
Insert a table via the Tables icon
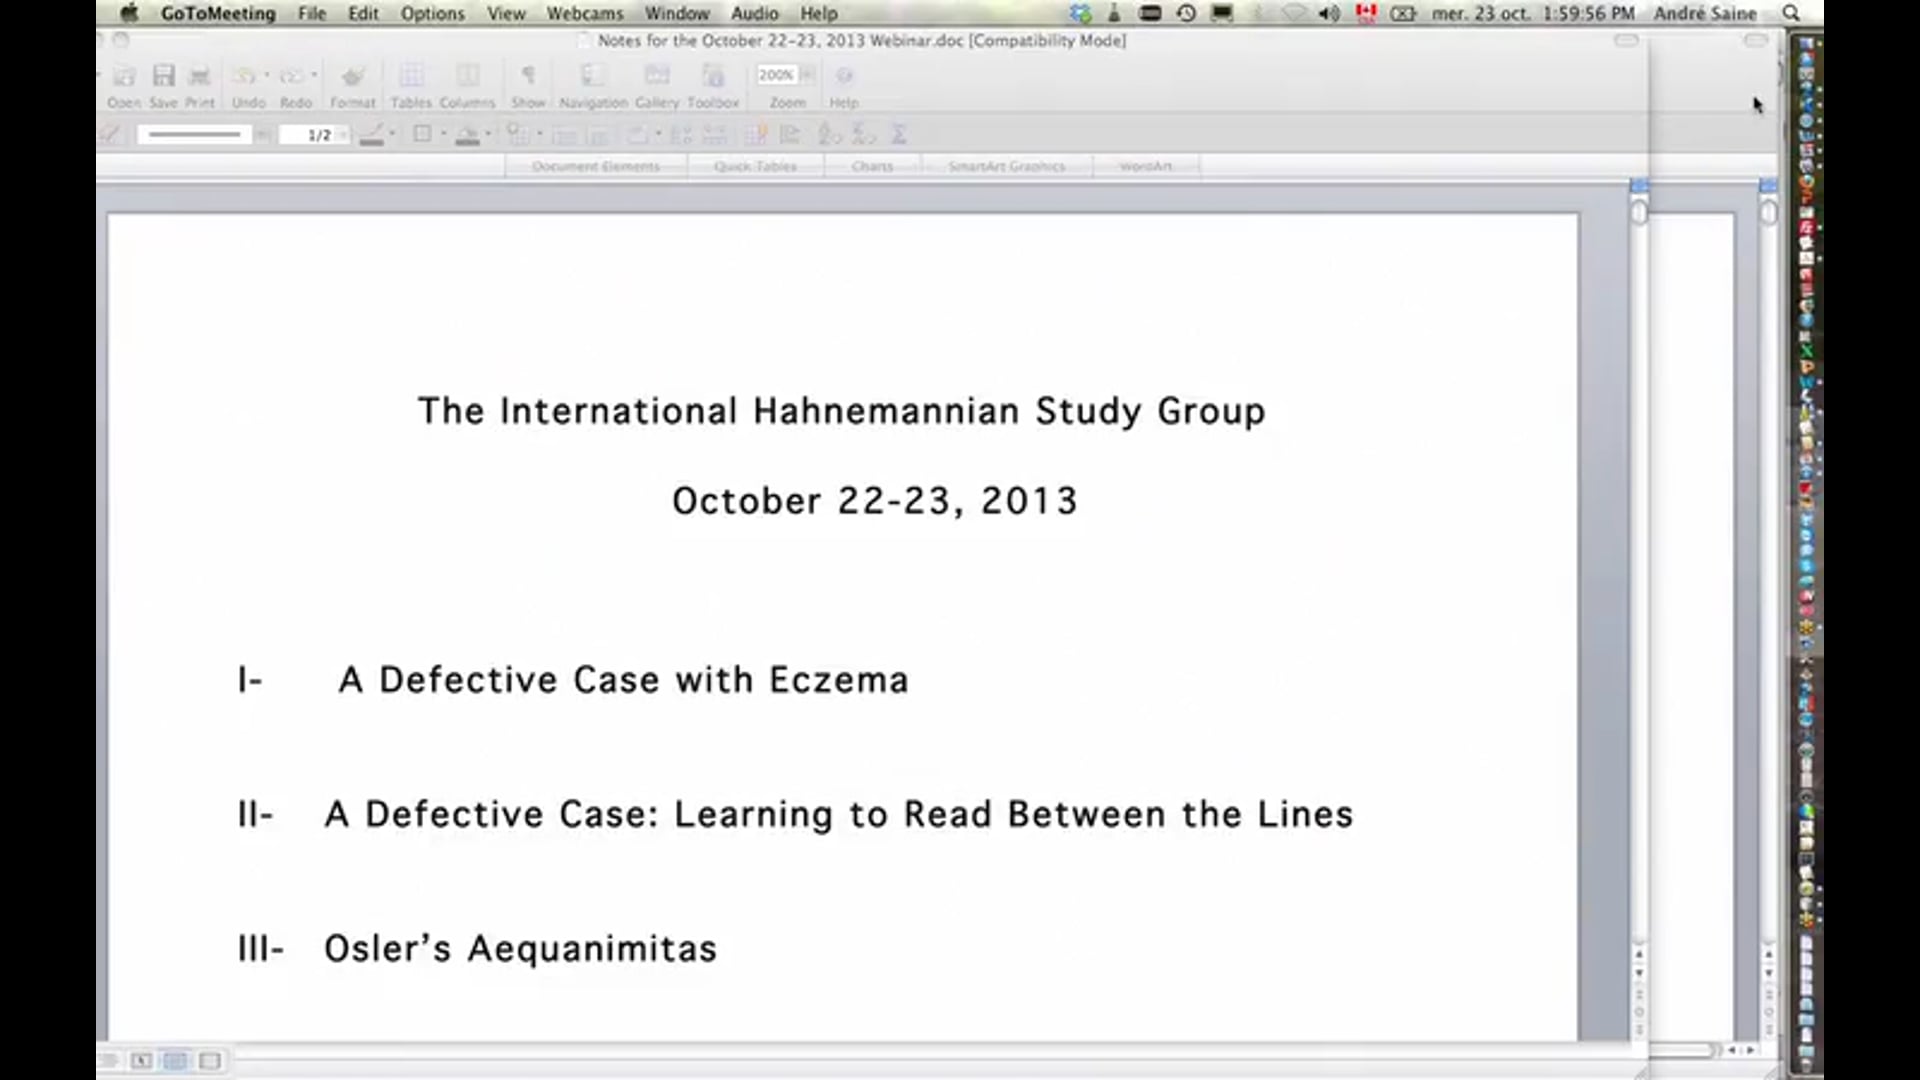411,75
